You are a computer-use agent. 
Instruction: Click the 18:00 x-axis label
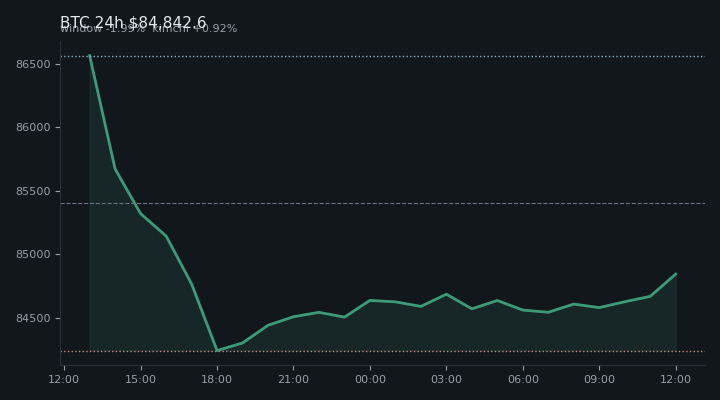point(217,379)
